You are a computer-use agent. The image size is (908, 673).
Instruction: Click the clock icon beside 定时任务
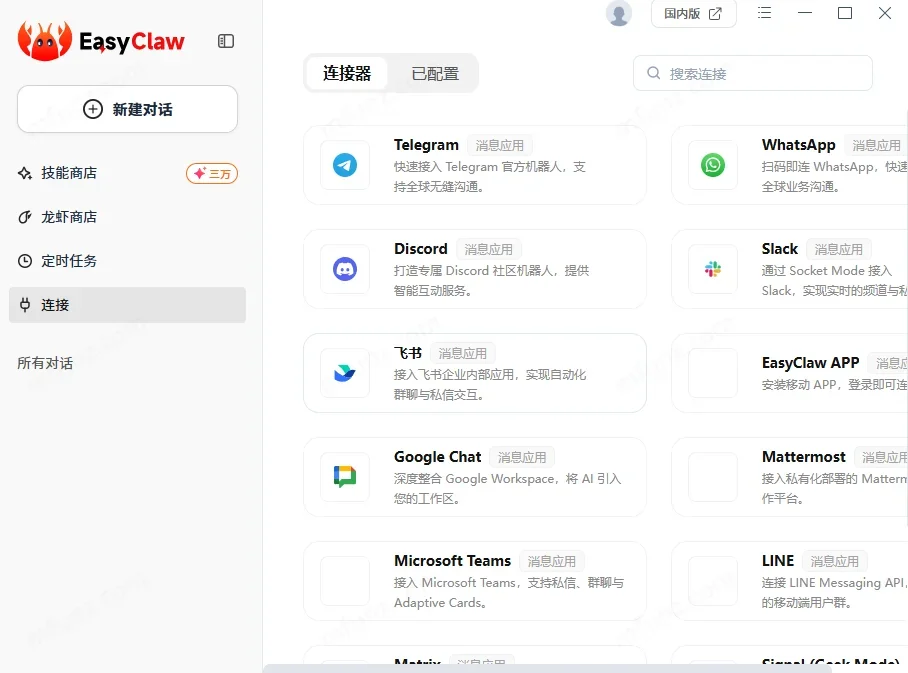point(25,261)
